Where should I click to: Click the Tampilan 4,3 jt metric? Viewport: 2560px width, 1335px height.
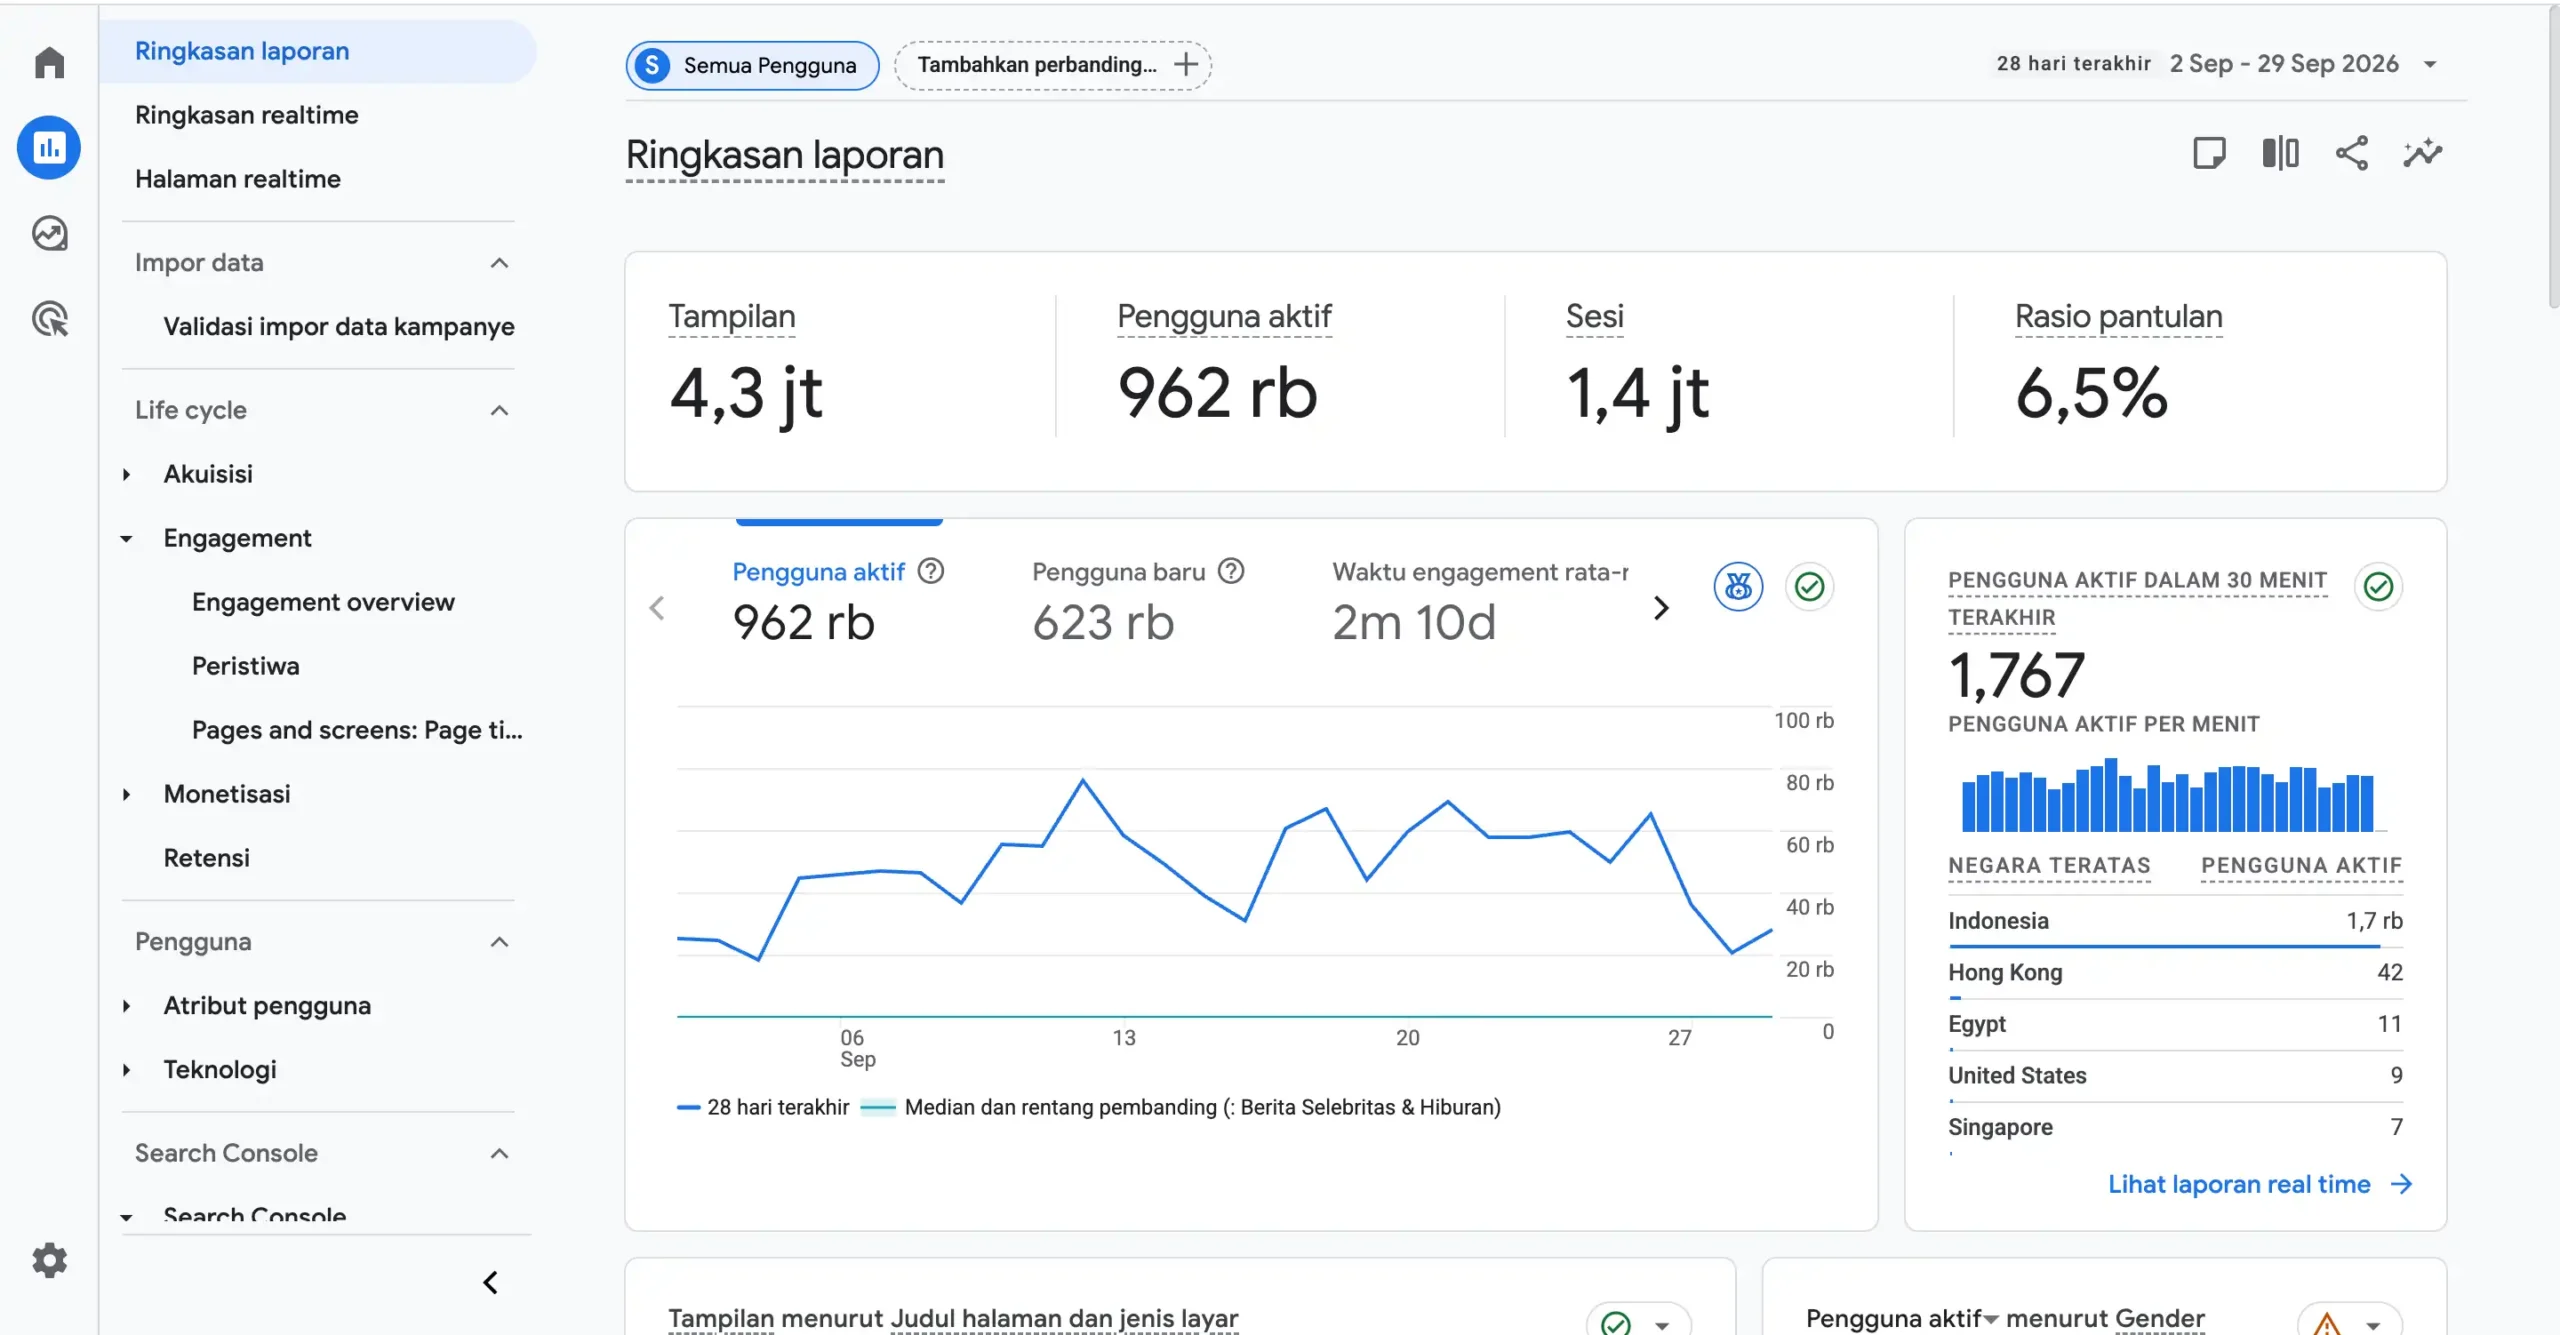point(745,366)
